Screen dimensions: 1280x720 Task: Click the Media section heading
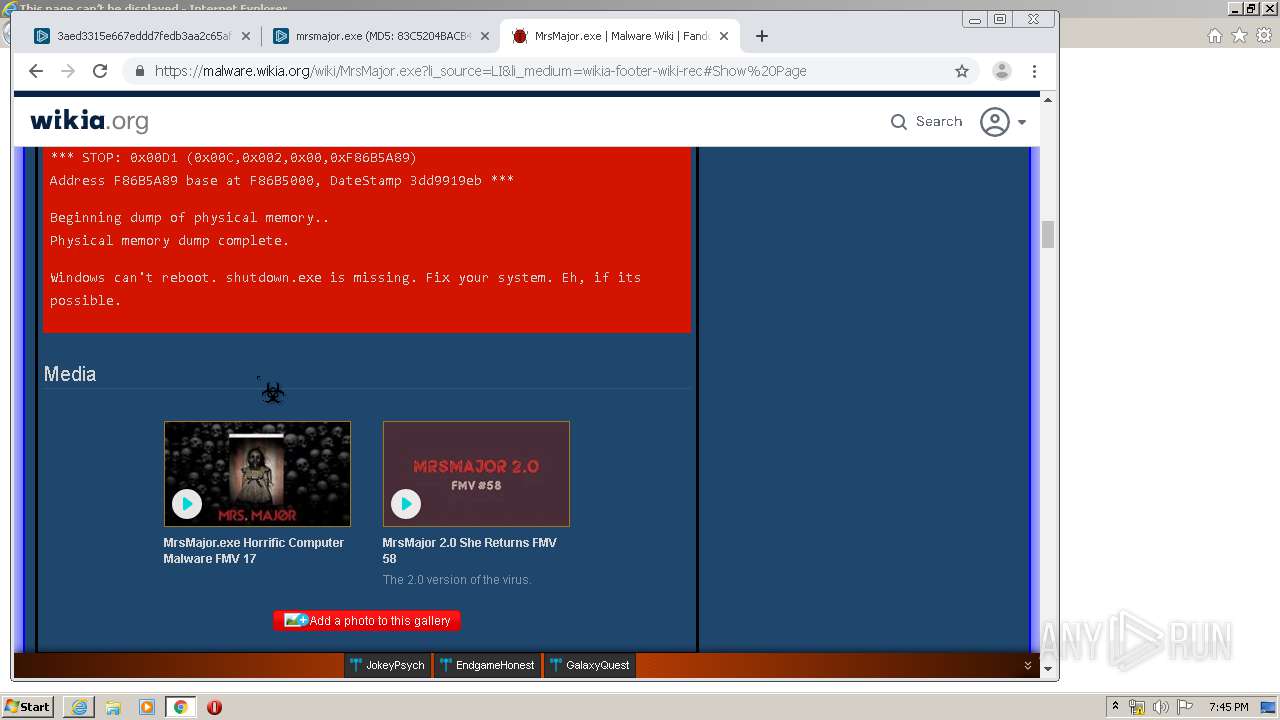point(70,374)
